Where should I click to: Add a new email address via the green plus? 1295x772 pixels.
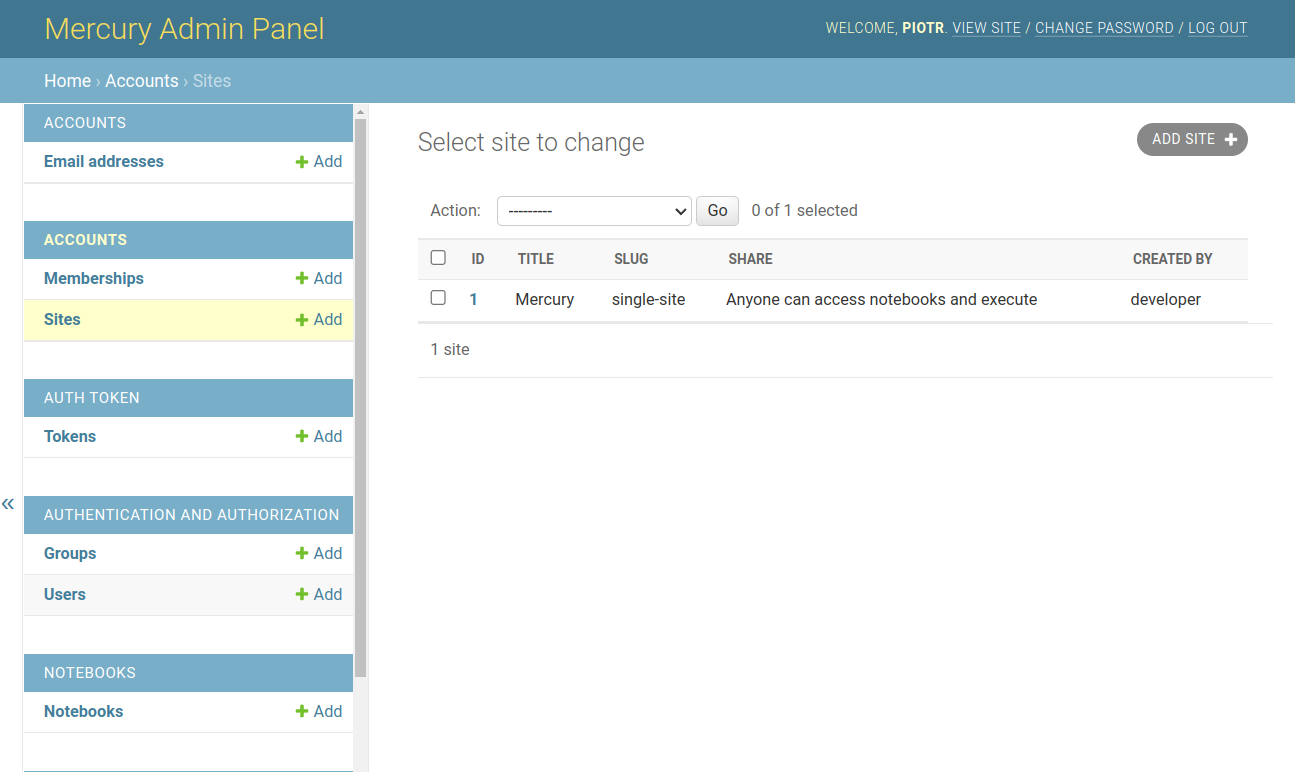pos(301,161)
